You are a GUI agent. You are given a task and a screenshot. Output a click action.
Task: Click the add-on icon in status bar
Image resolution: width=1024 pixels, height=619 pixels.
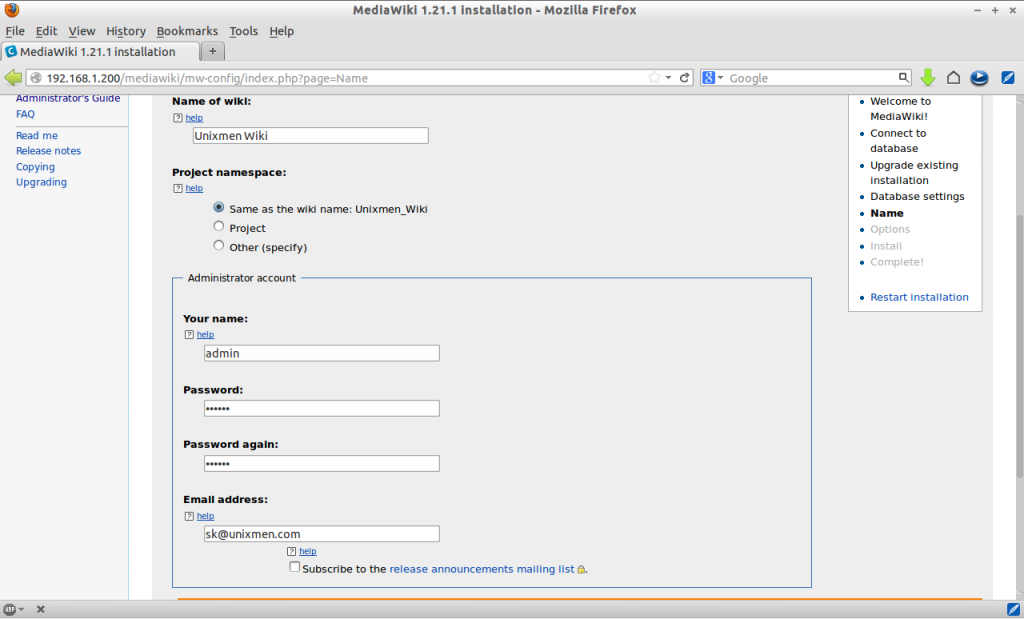(9, 609)
